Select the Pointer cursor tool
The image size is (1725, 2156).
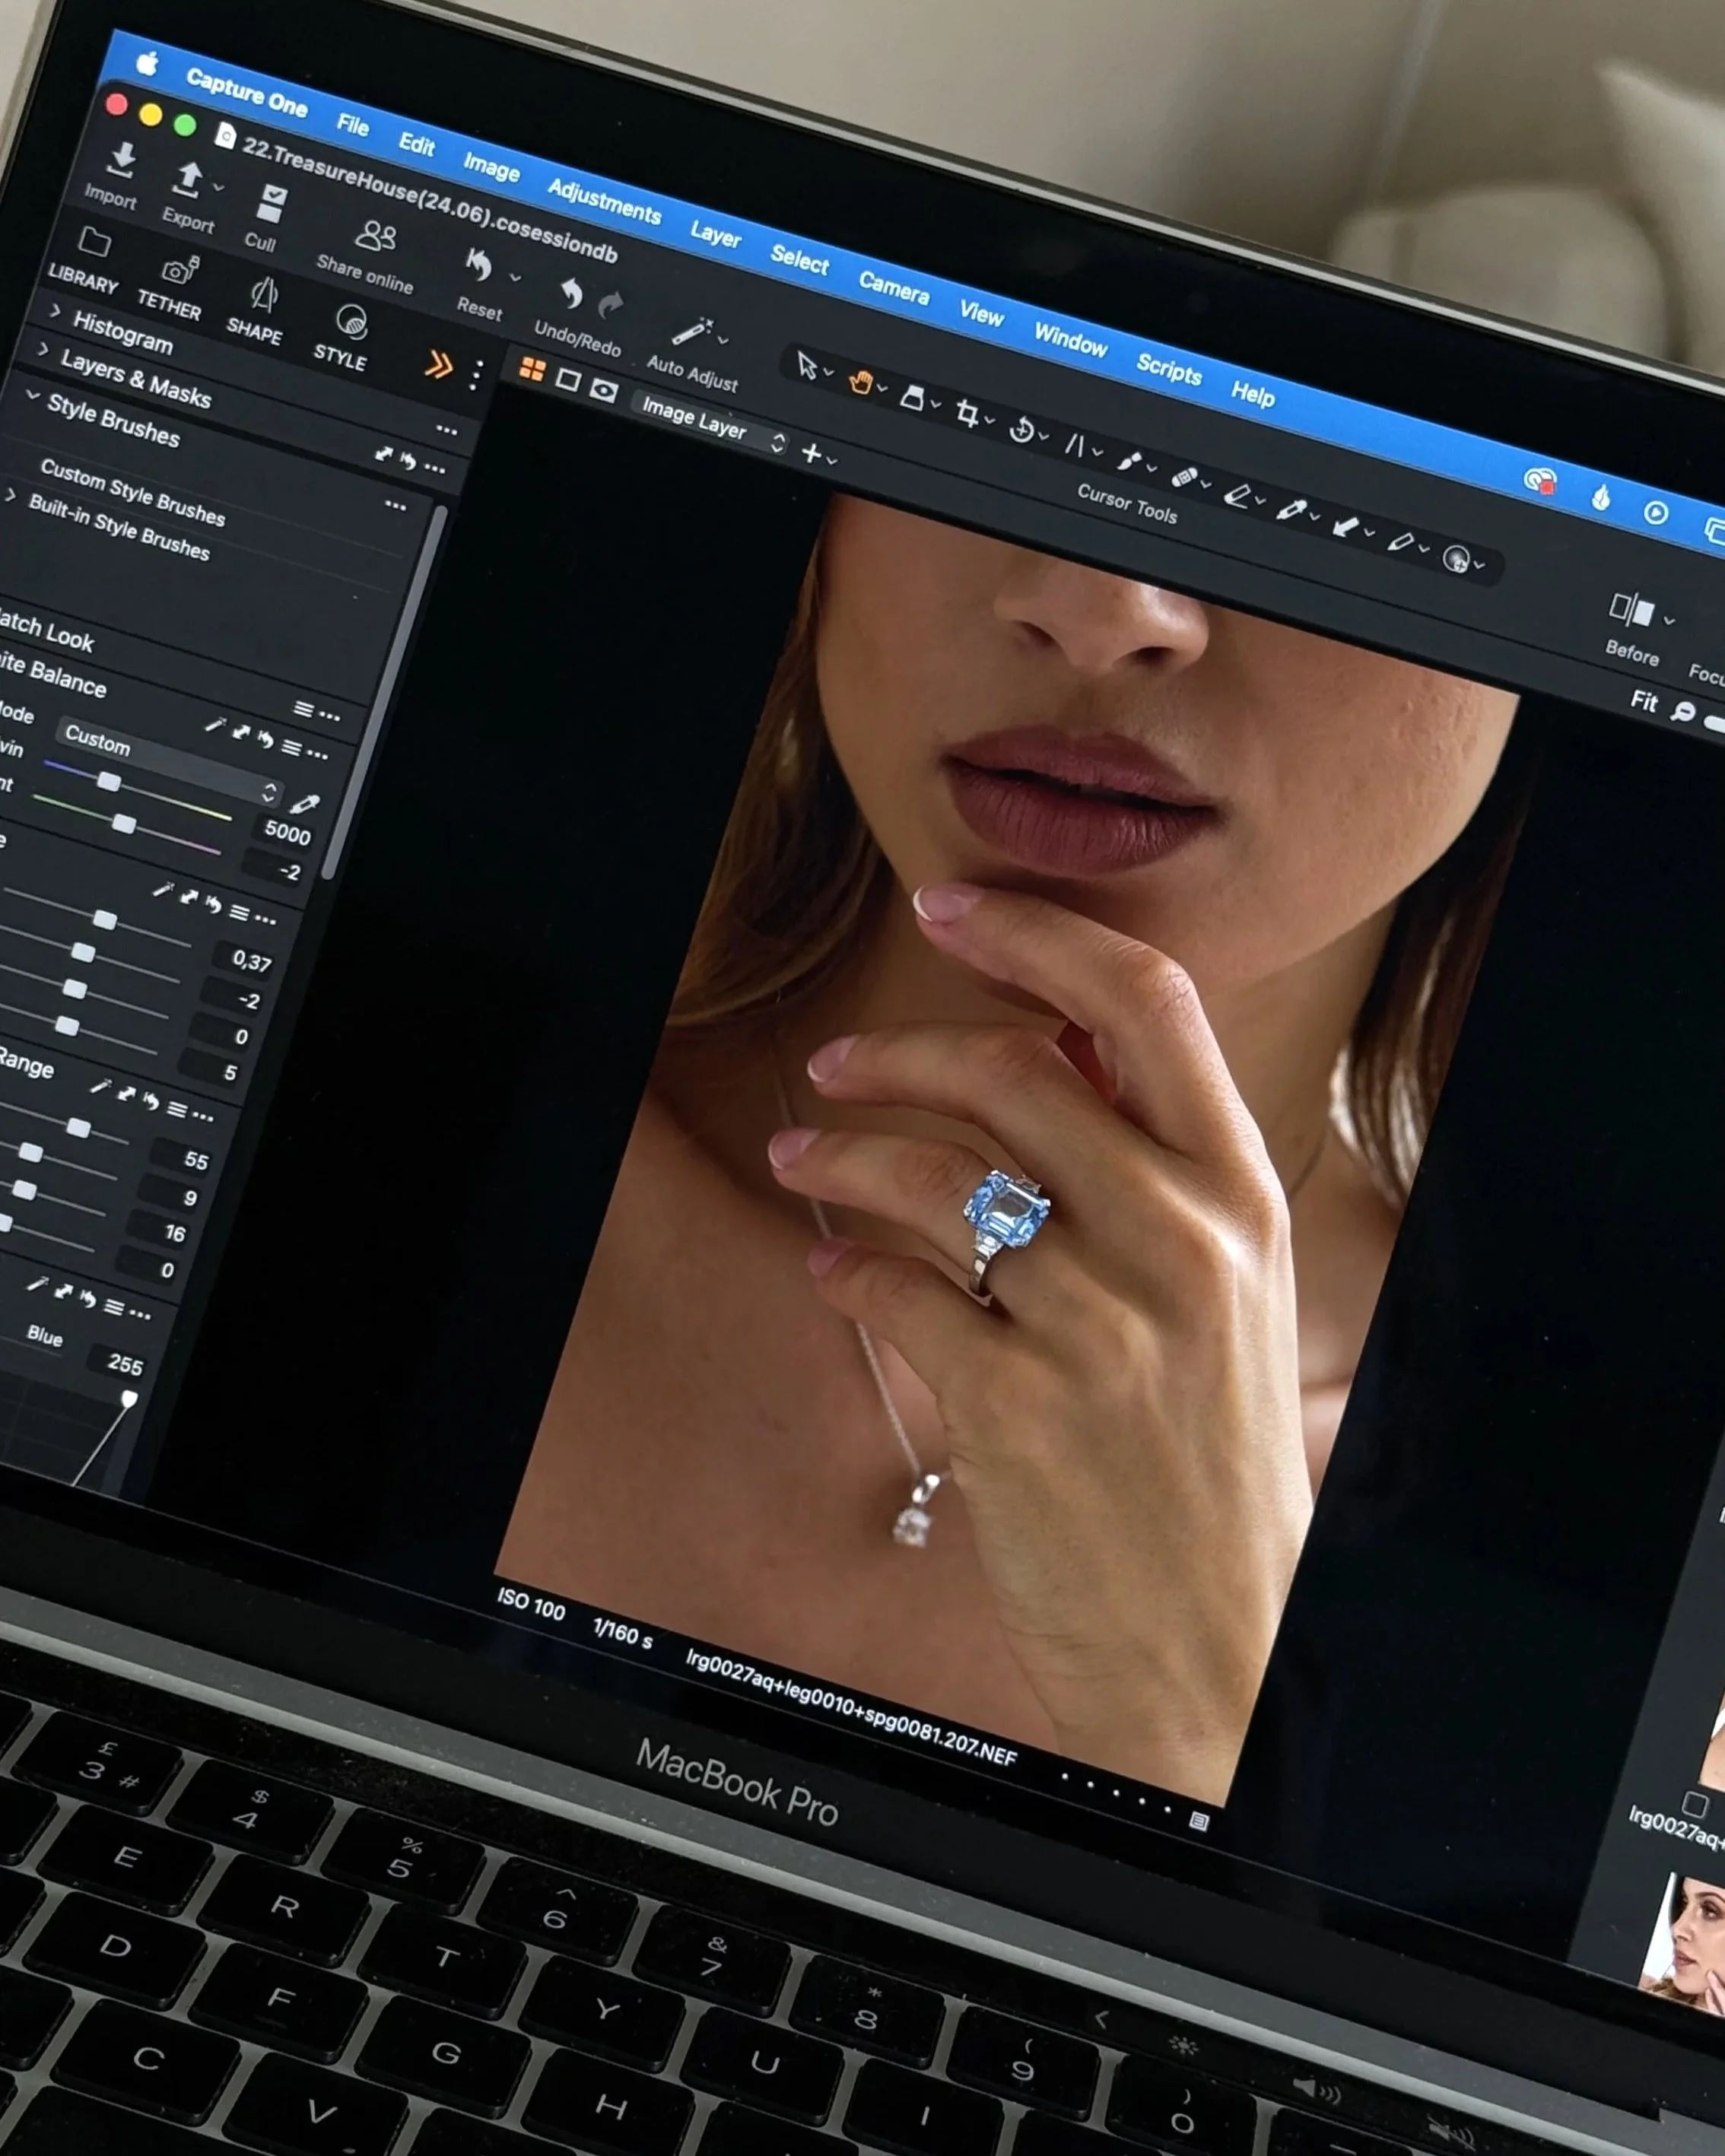pyautogui.click(x=806, y=364)
